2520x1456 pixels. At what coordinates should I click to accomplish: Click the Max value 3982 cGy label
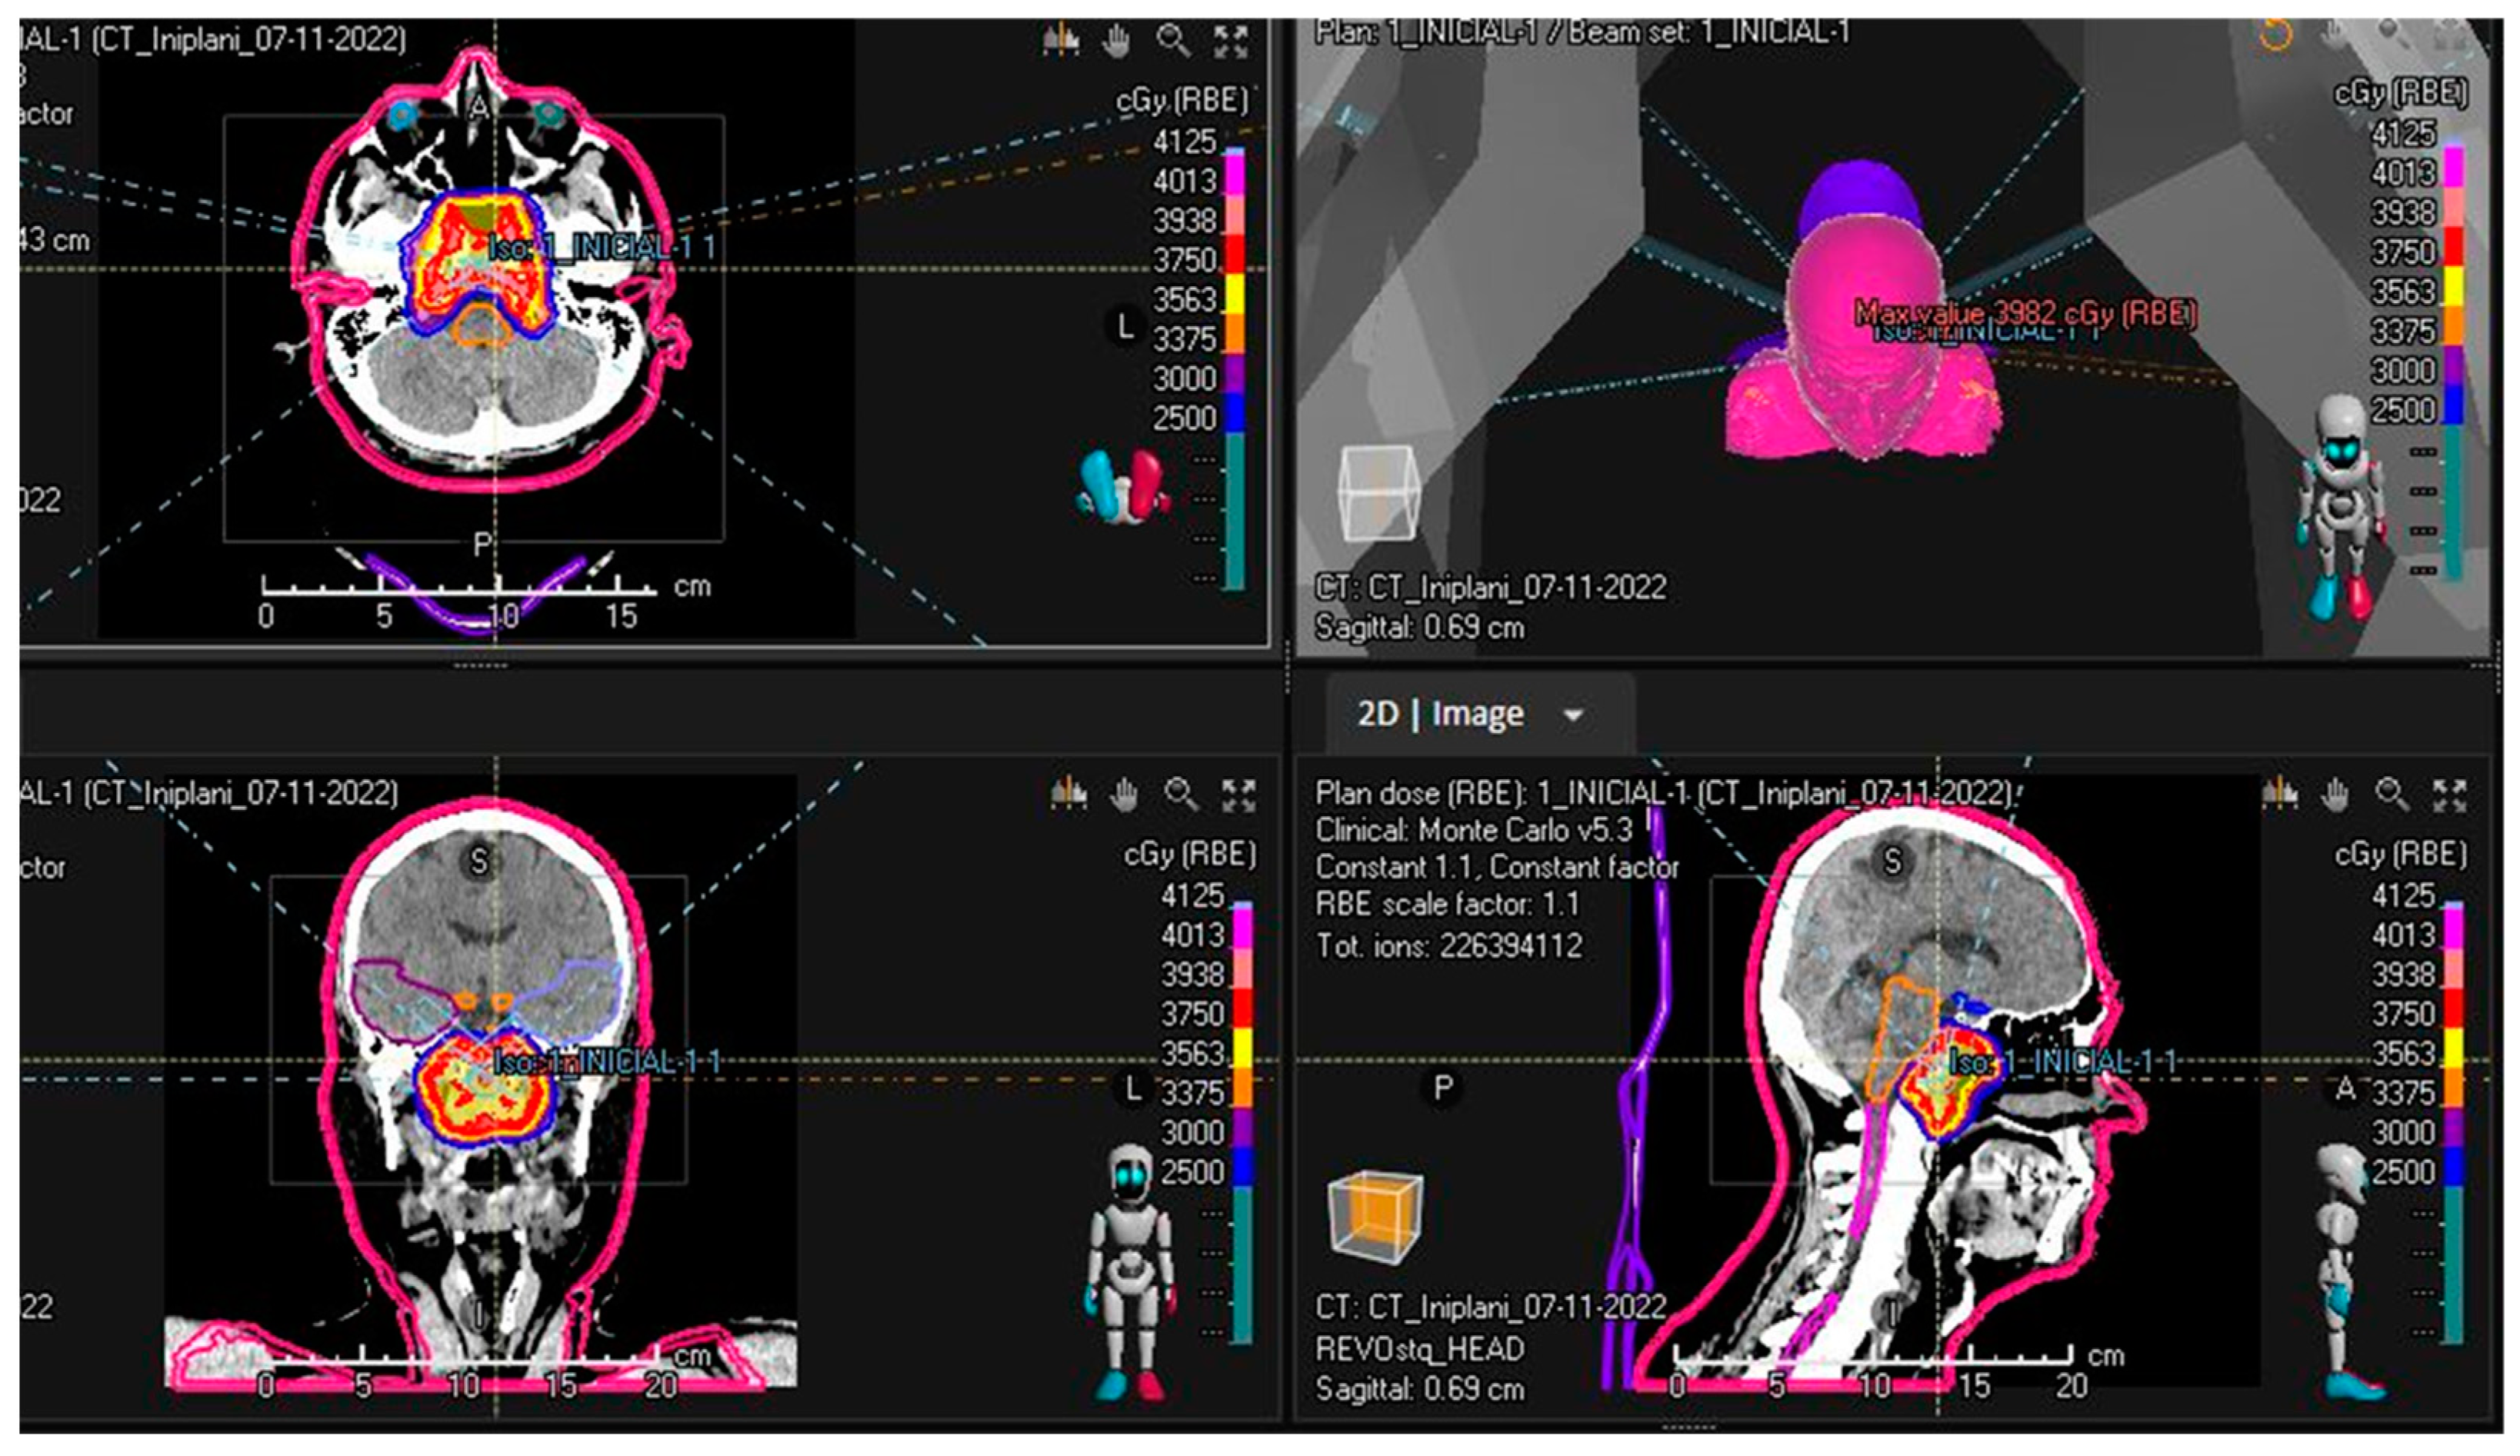point(2025,313)
